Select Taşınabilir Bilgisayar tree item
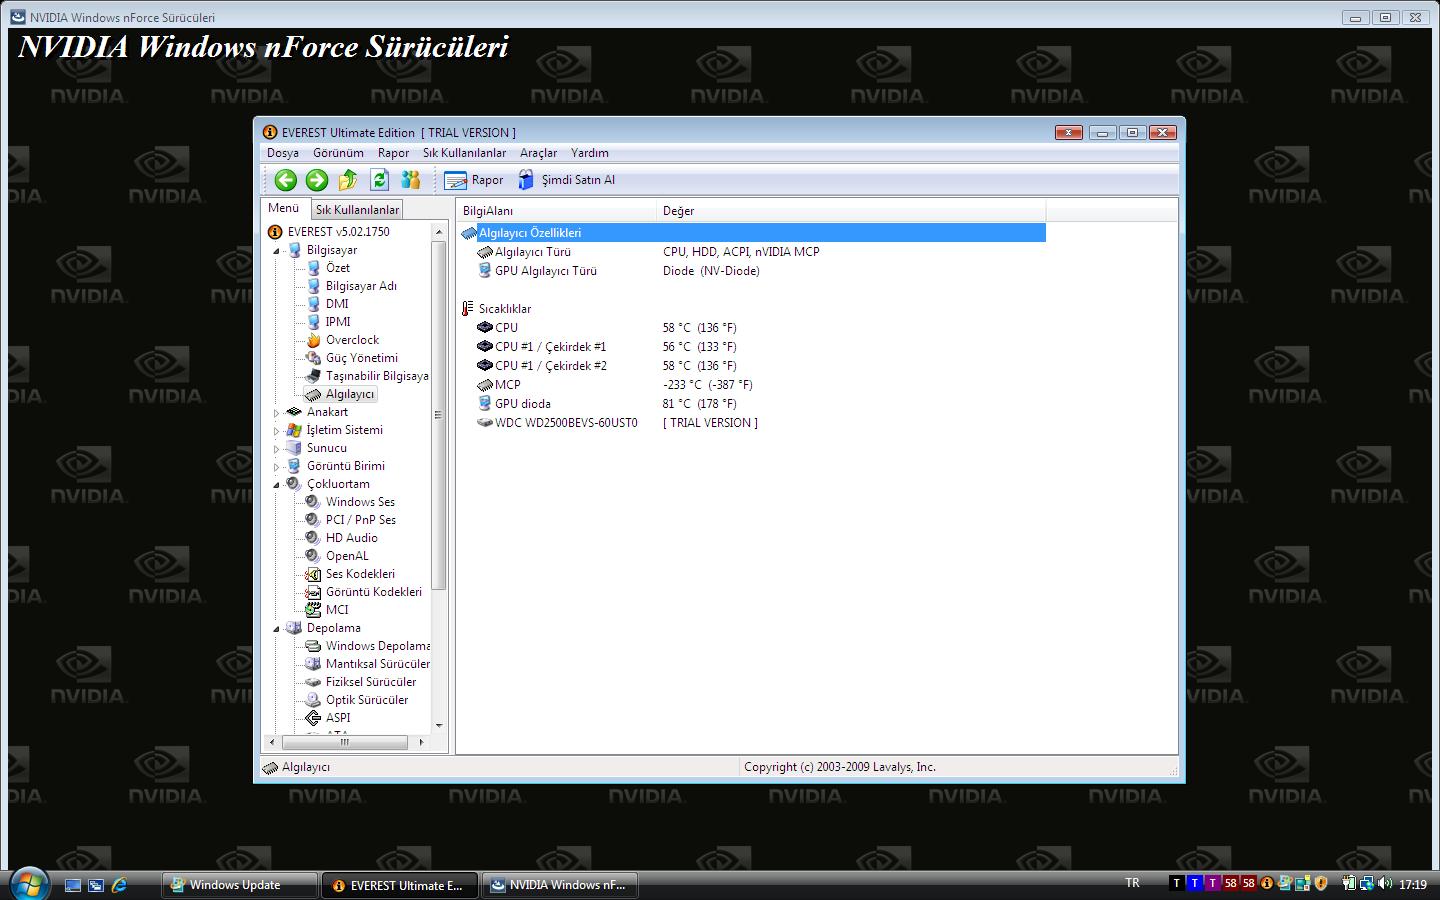 click(x=377, y=376)
